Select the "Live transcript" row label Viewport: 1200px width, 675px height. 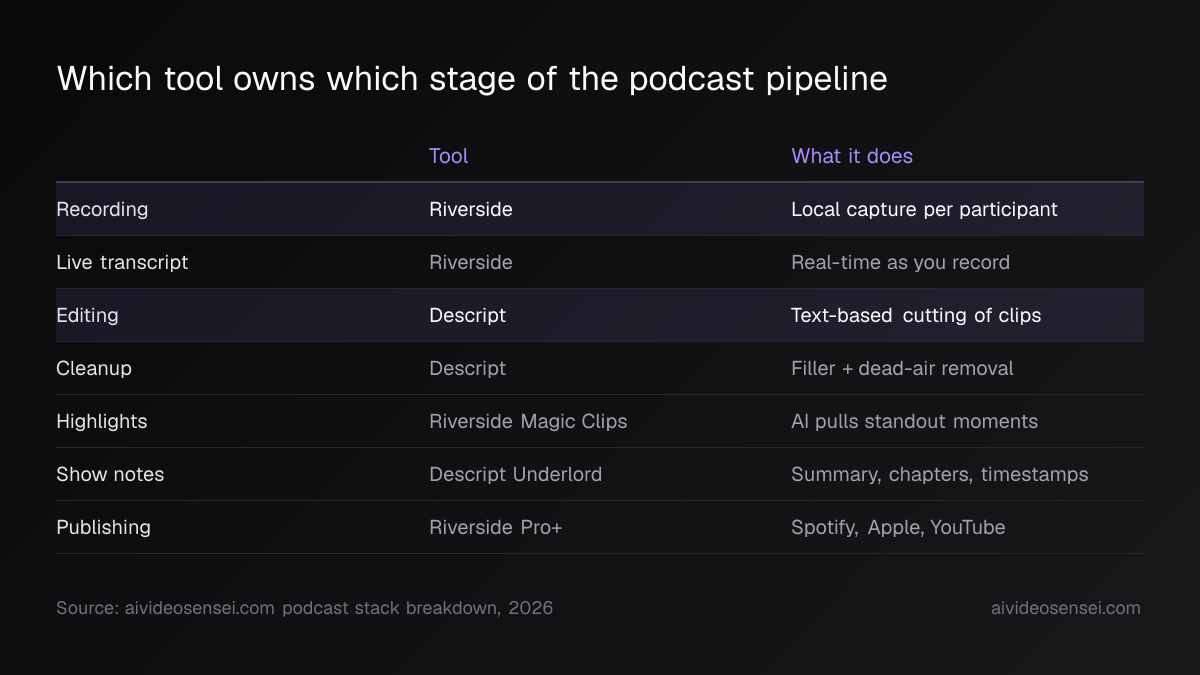coord(122,262)
